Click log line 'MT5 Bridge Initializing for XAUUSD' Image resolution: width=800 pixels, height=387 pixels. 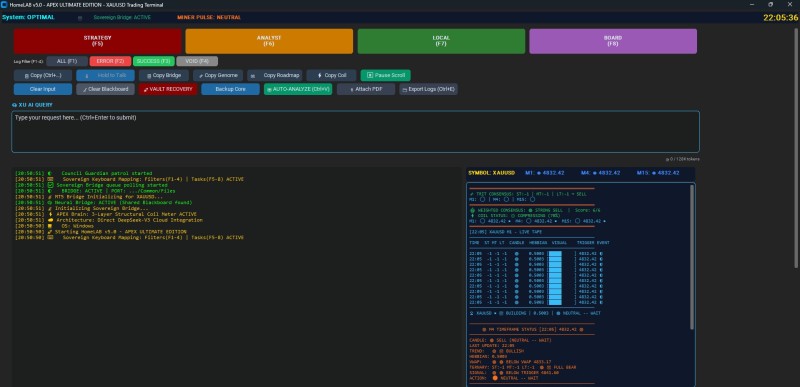pos(89,197)
